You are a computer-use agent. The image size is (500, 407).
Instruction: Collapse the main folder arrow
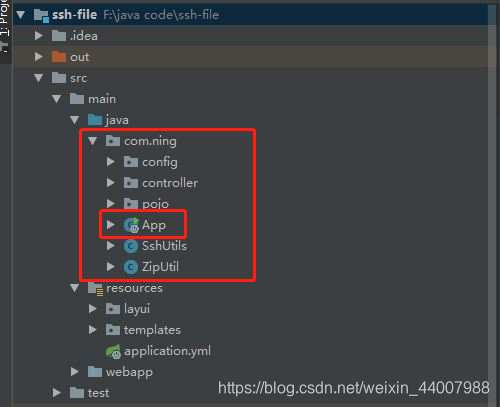(57, 99)
